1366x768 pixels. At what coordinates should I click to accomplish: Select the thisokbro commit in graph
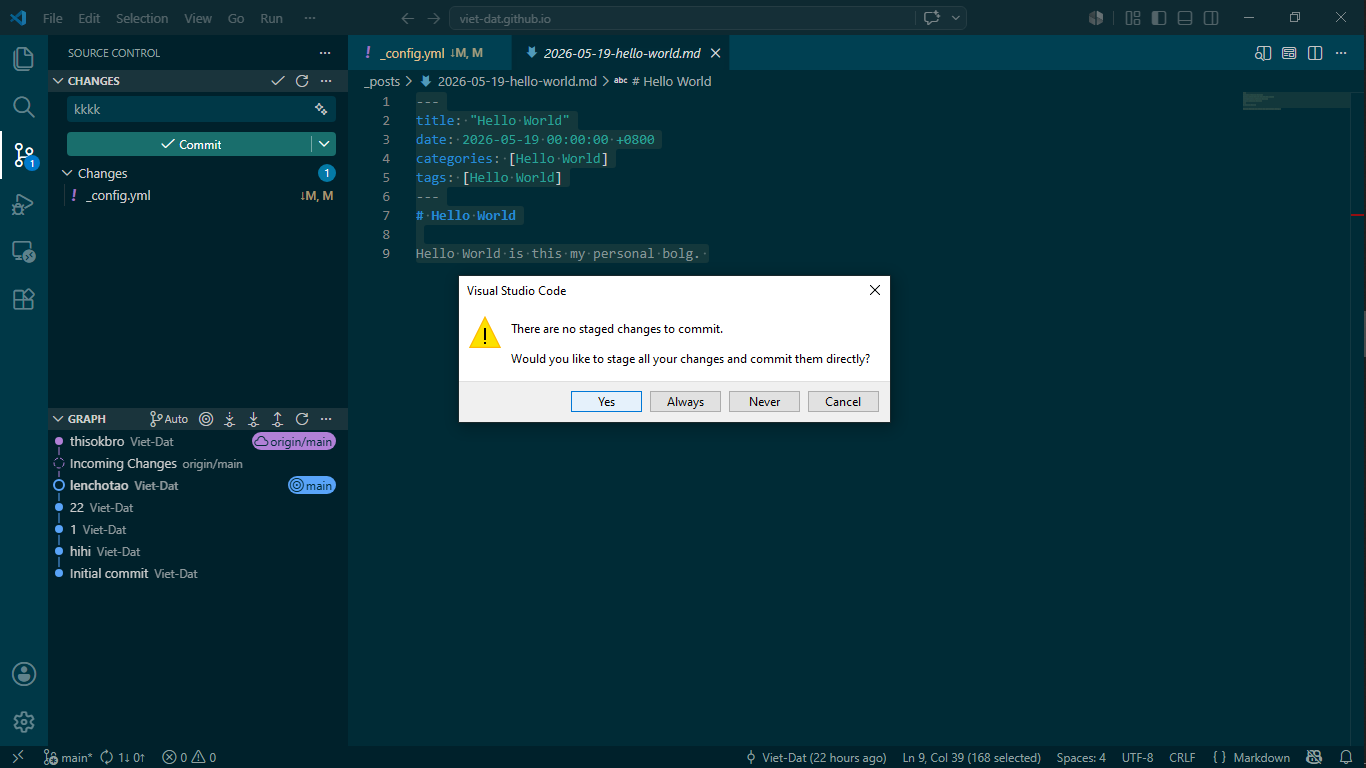(198, 441)
